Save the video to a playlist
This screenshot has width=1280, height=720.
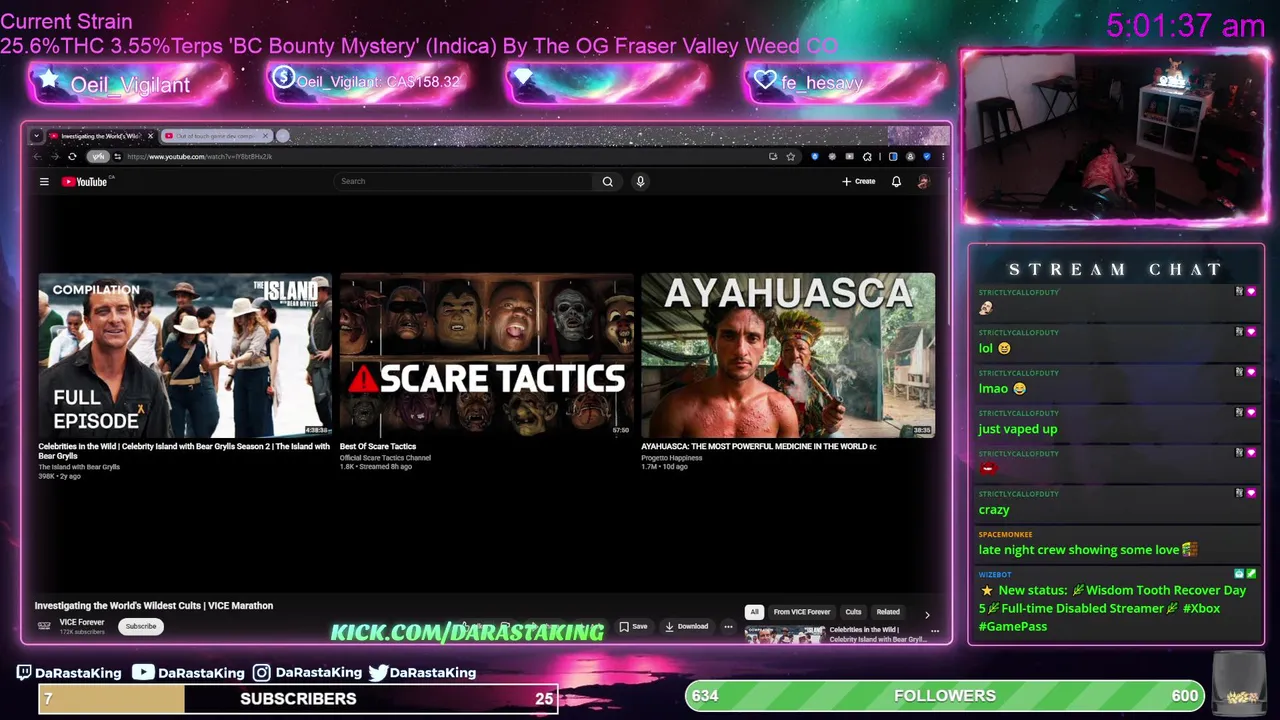pos(633,627)
